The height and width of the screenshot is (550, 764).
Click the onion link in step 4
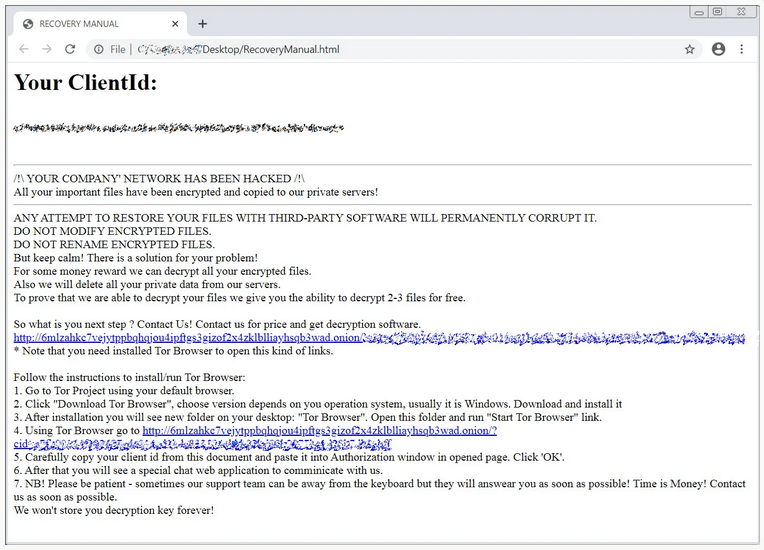click(x=318, y=431)
